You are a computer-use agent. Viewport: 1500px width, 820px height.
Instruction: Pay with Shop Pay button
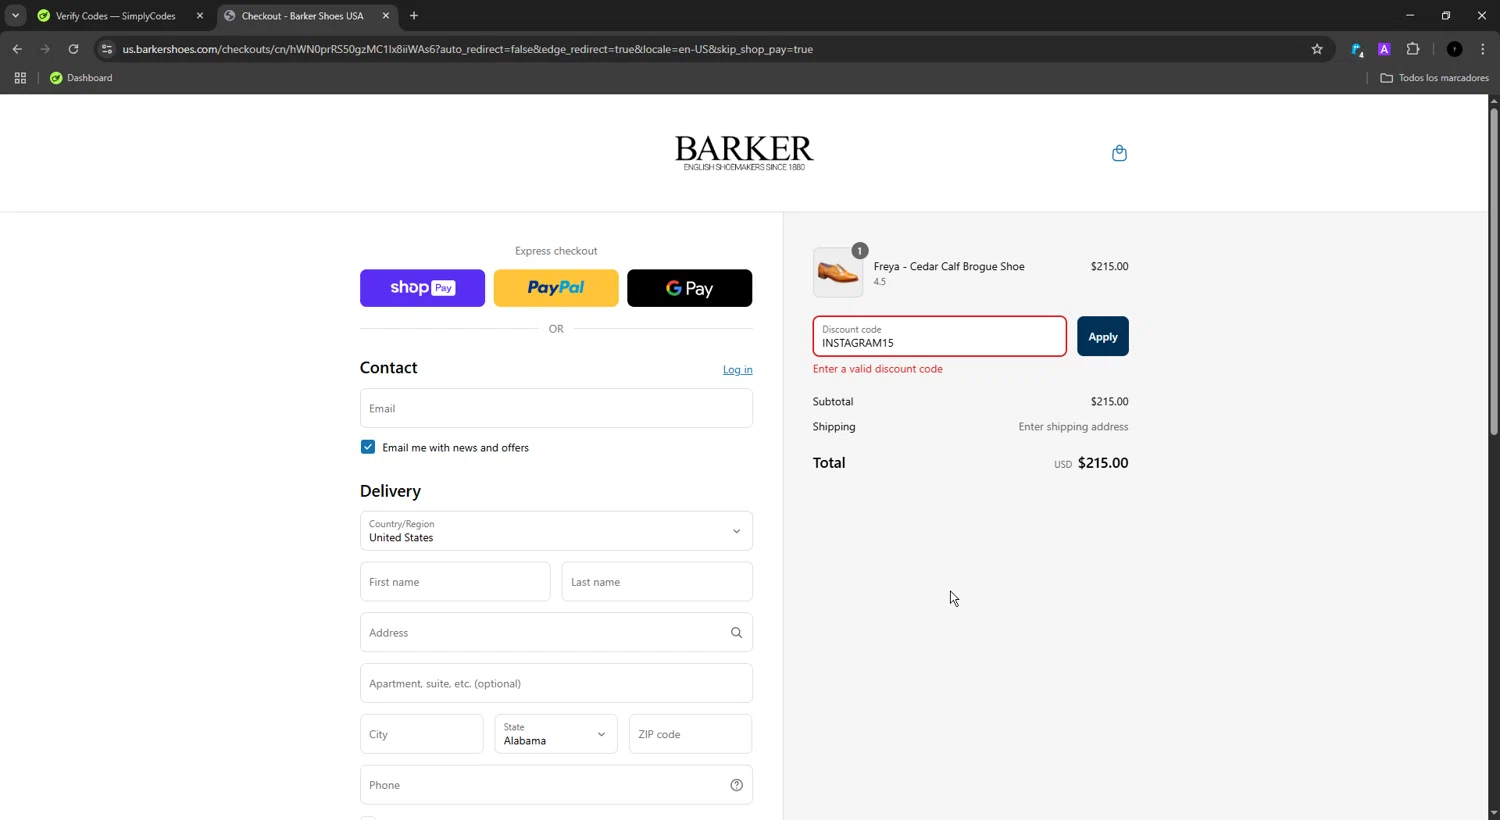click(422, 288)
